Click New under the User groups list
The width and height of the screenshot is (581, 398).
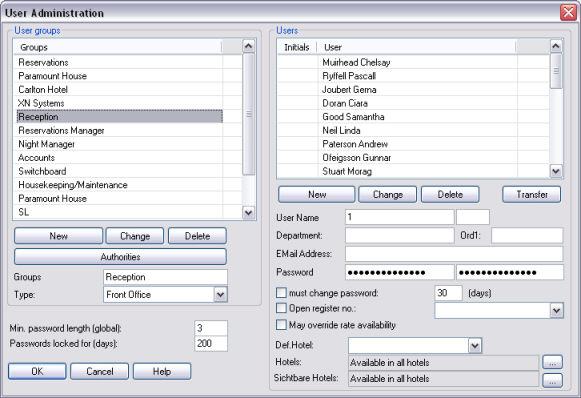click(58, 236)
